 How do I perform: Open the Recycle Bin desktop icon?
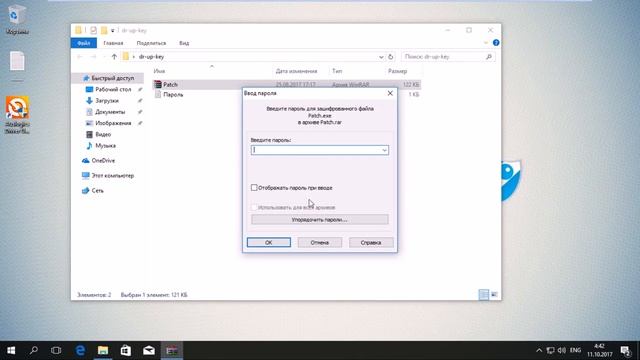(17, 20)
